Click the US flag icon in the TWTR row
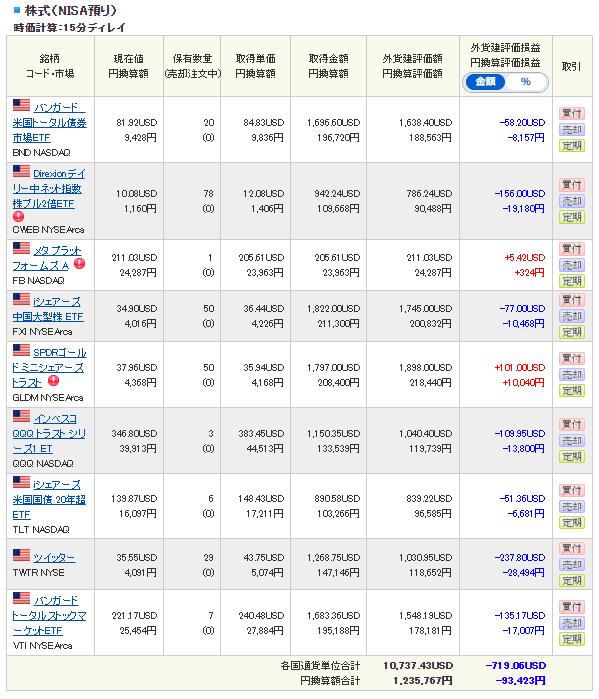This screenshot has height=699, width=599. (x=21, y=555)
